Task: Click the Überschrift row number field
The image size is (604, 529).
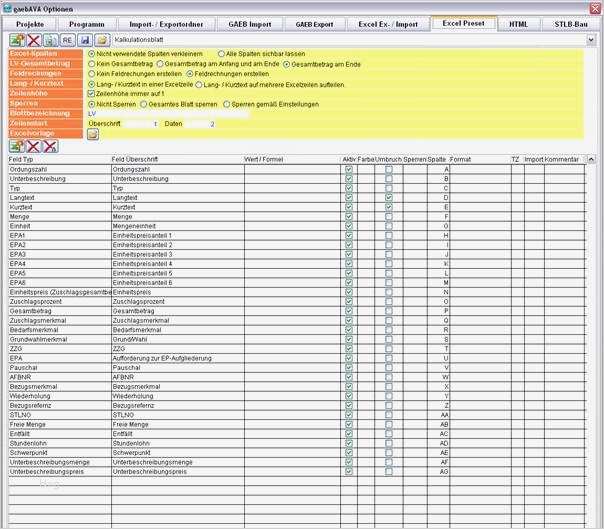Action: pos(141,124)
